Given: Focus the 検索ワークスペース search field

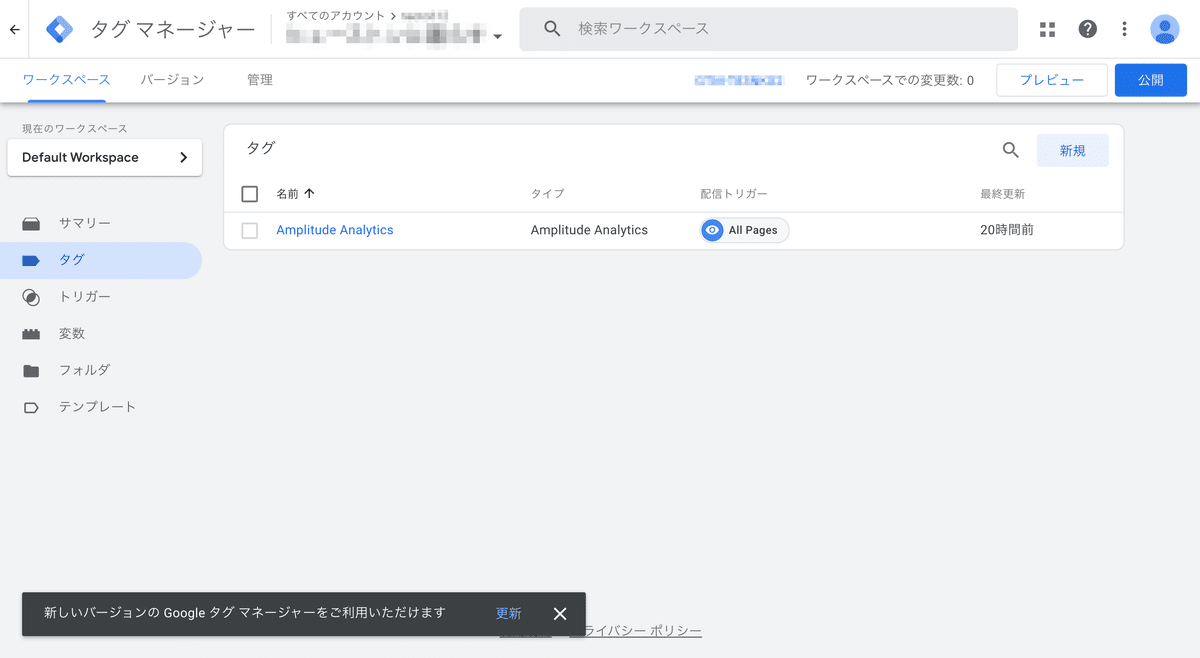Looking at the screenshot, I should pyautogui.click(x=768, y=29).
